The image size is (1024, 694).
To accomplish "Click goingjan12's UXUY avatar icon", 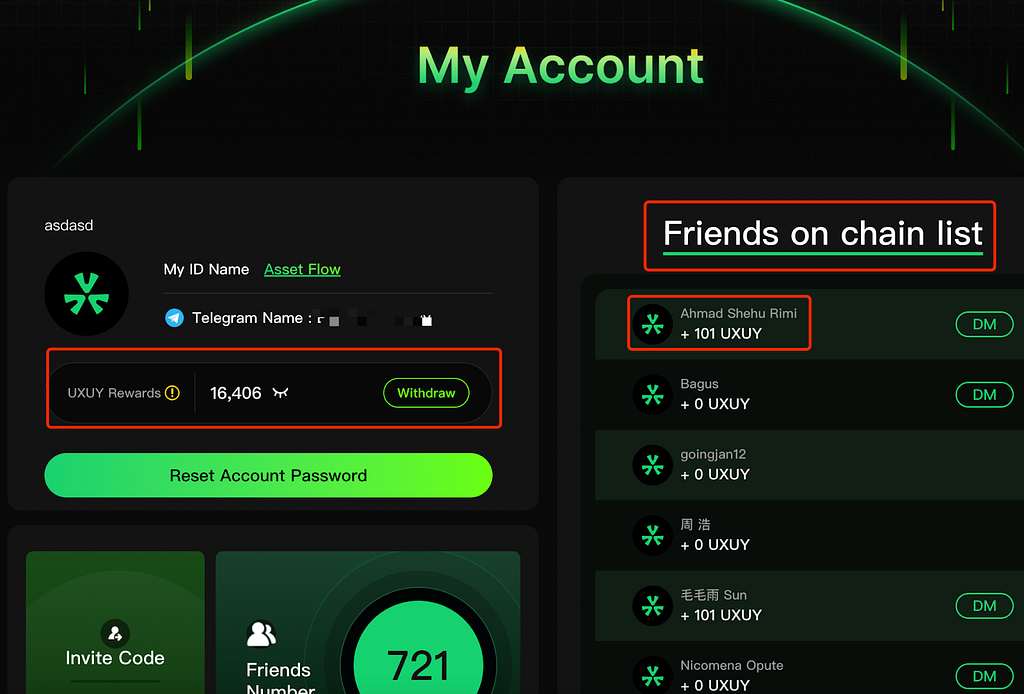I will pyautogui.click(x=653, y=465).
